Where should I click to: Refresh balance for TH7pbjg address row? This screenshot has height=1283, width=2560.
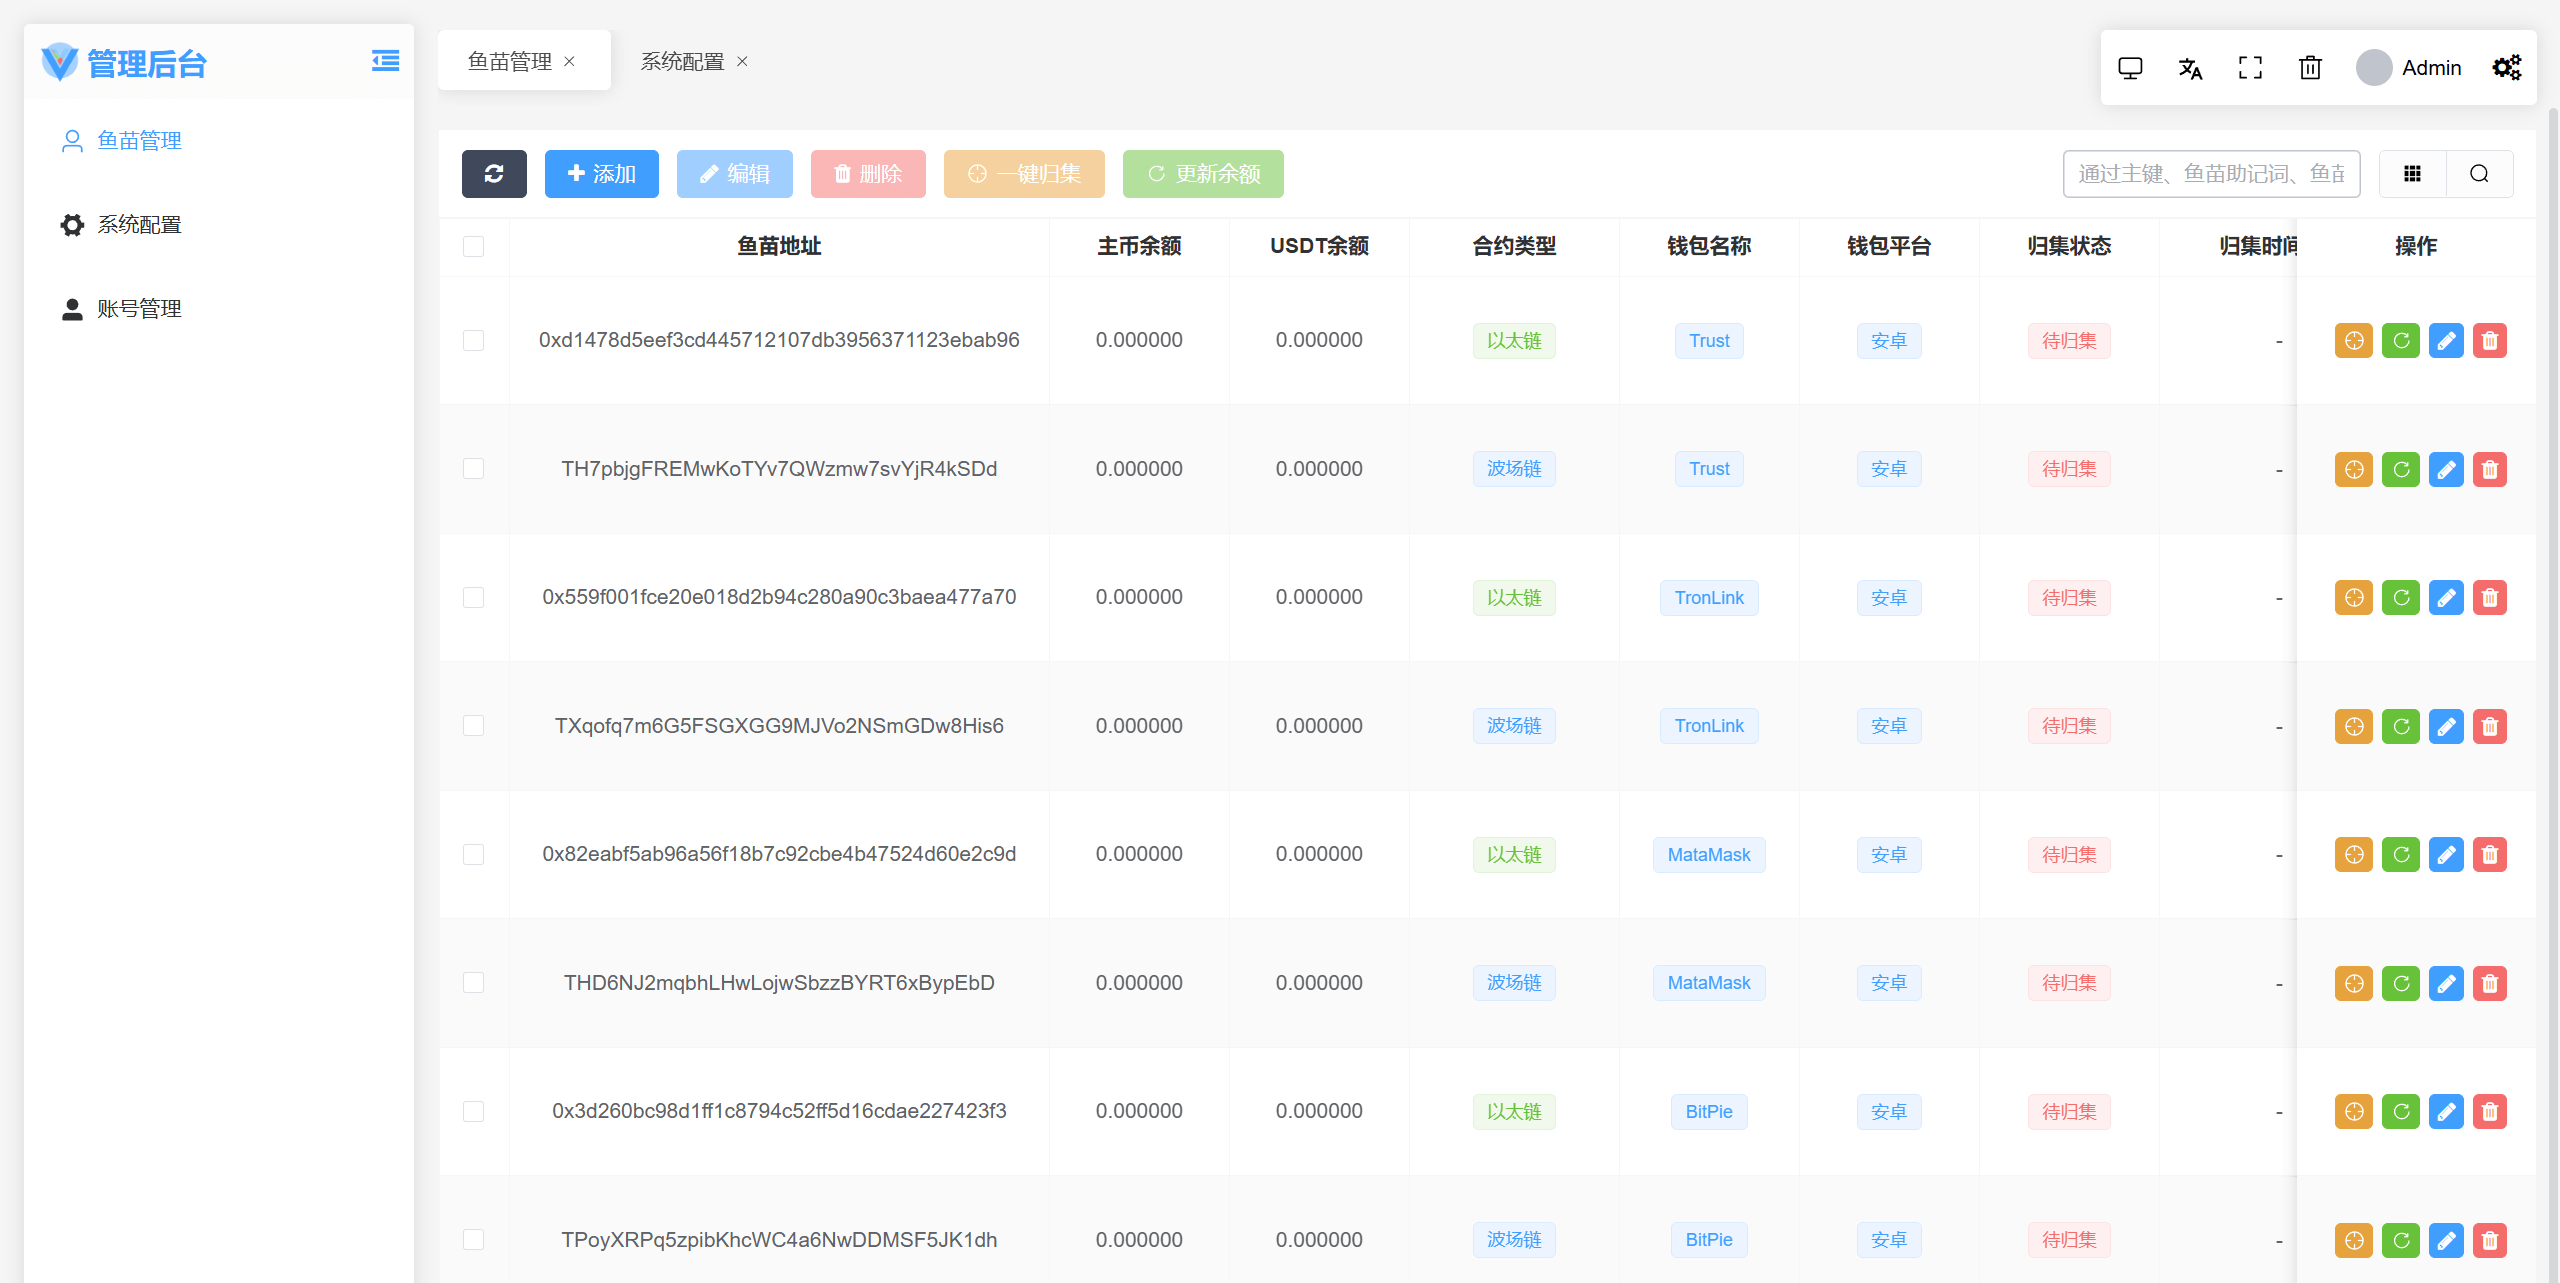coord(2400,469)
